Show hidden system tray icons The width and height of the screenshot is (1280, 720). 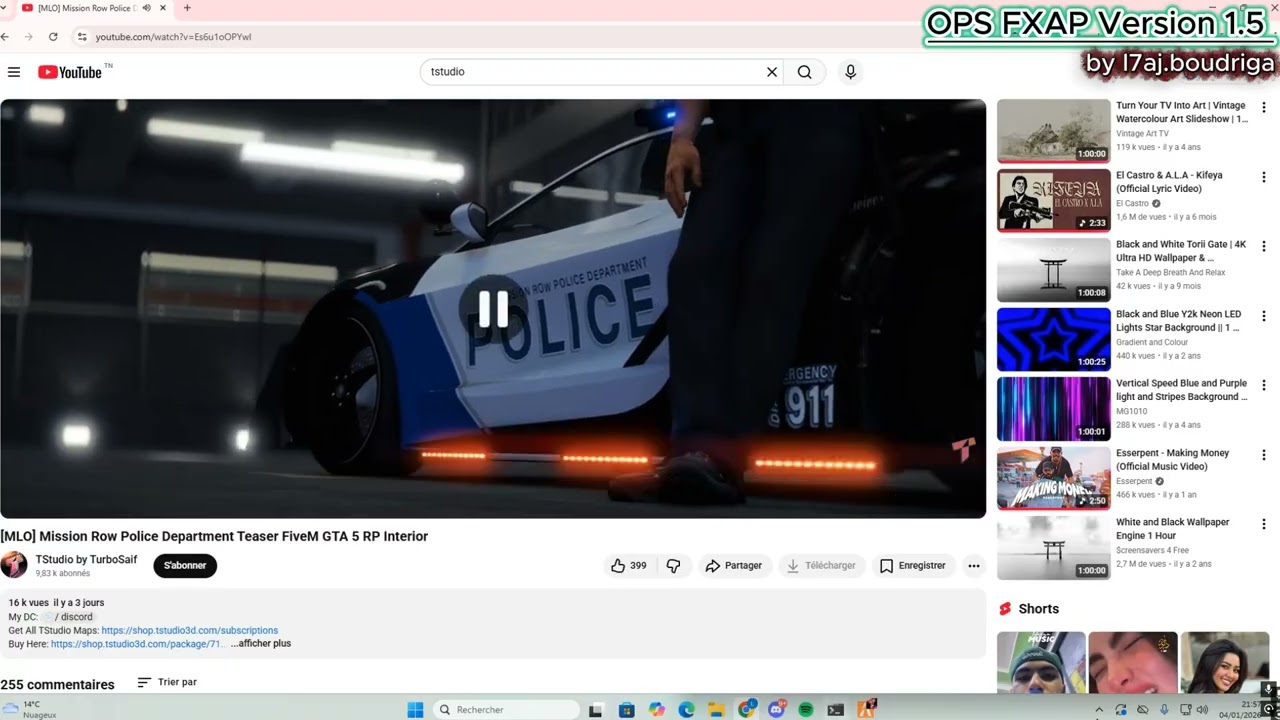(1099, 710)
